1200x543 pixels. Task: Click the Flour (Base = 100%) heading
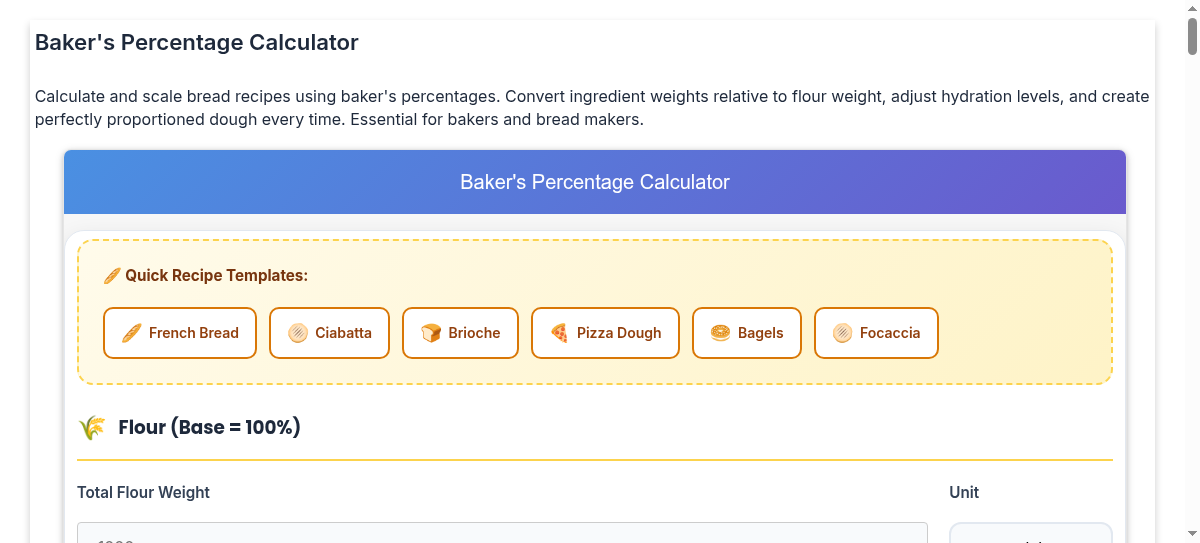[209, 428]
